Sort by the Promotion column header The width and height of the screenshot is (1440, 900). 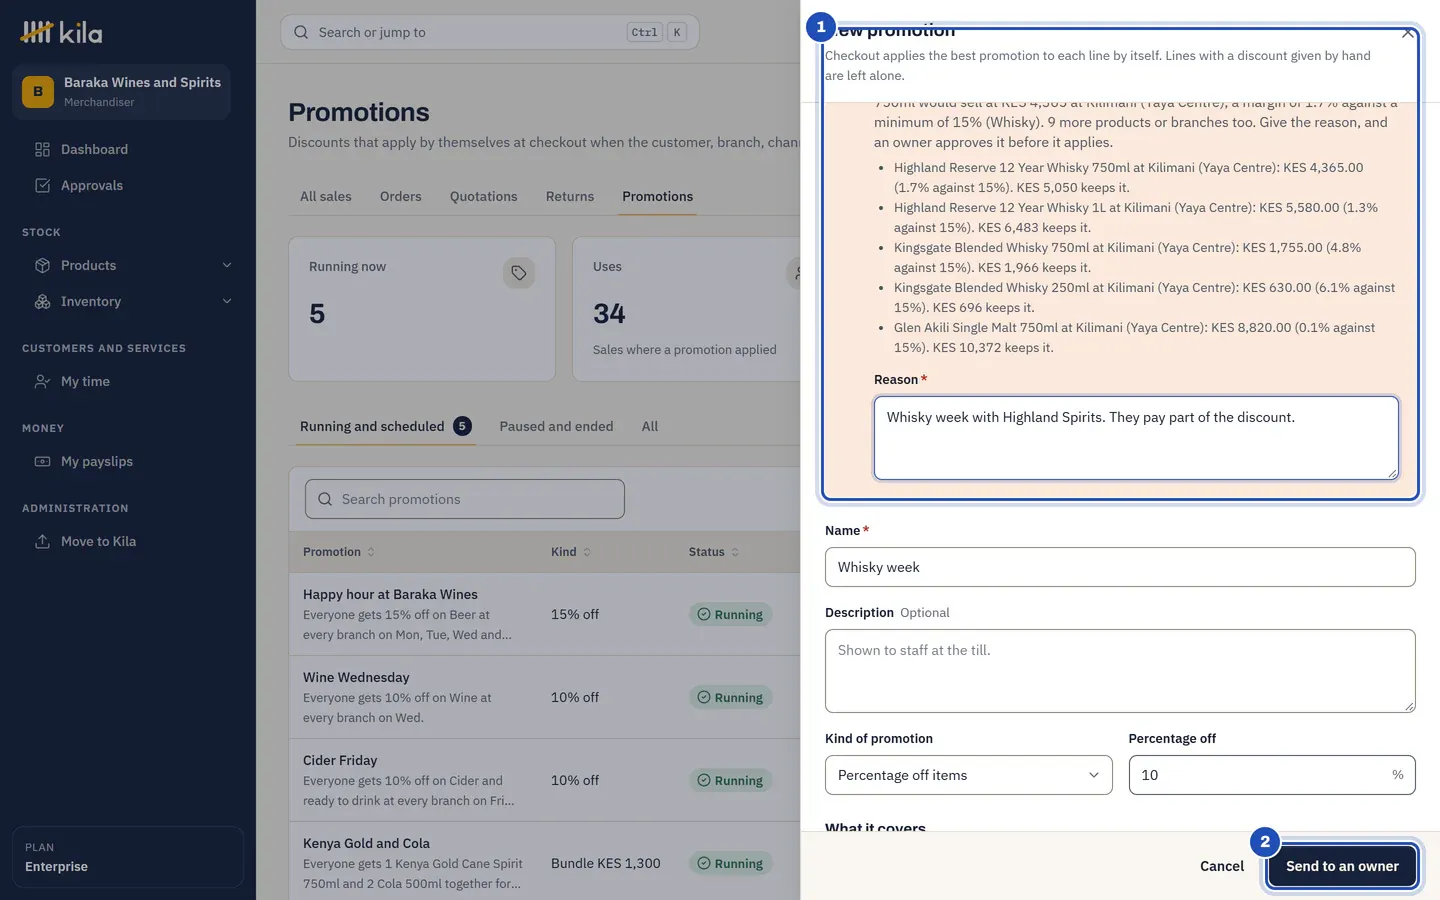coord(339,552)
